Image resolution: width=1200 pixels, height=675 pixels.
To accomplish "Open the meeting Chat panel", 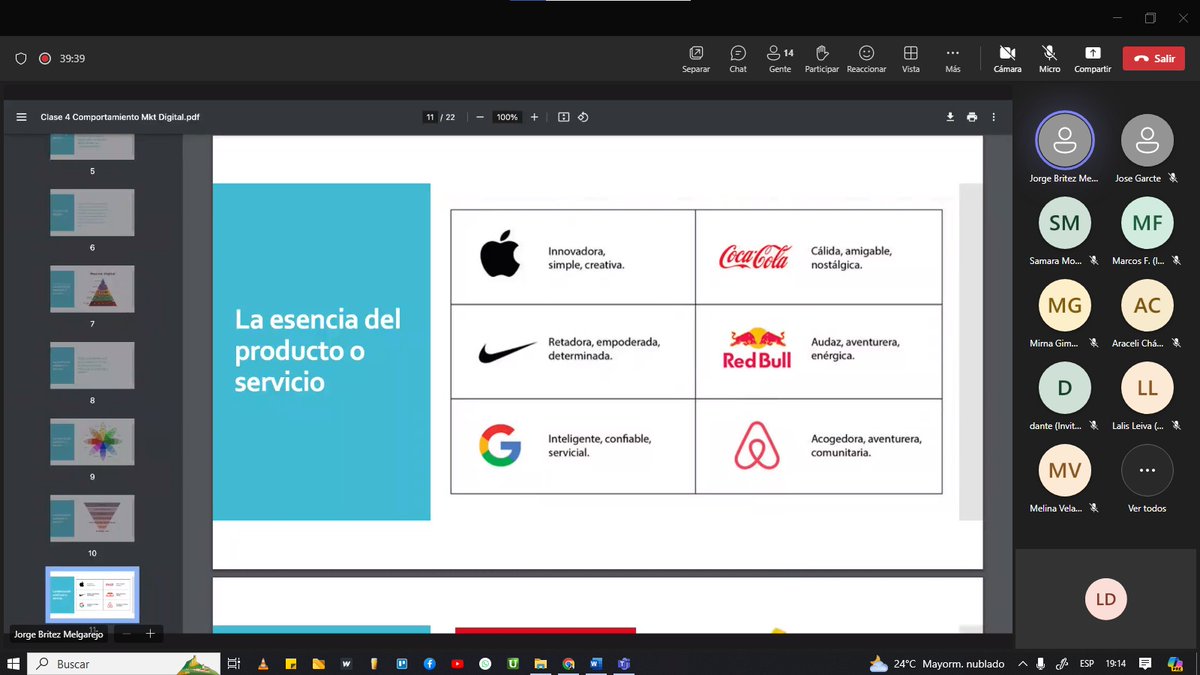I will [x=738, y=59].
